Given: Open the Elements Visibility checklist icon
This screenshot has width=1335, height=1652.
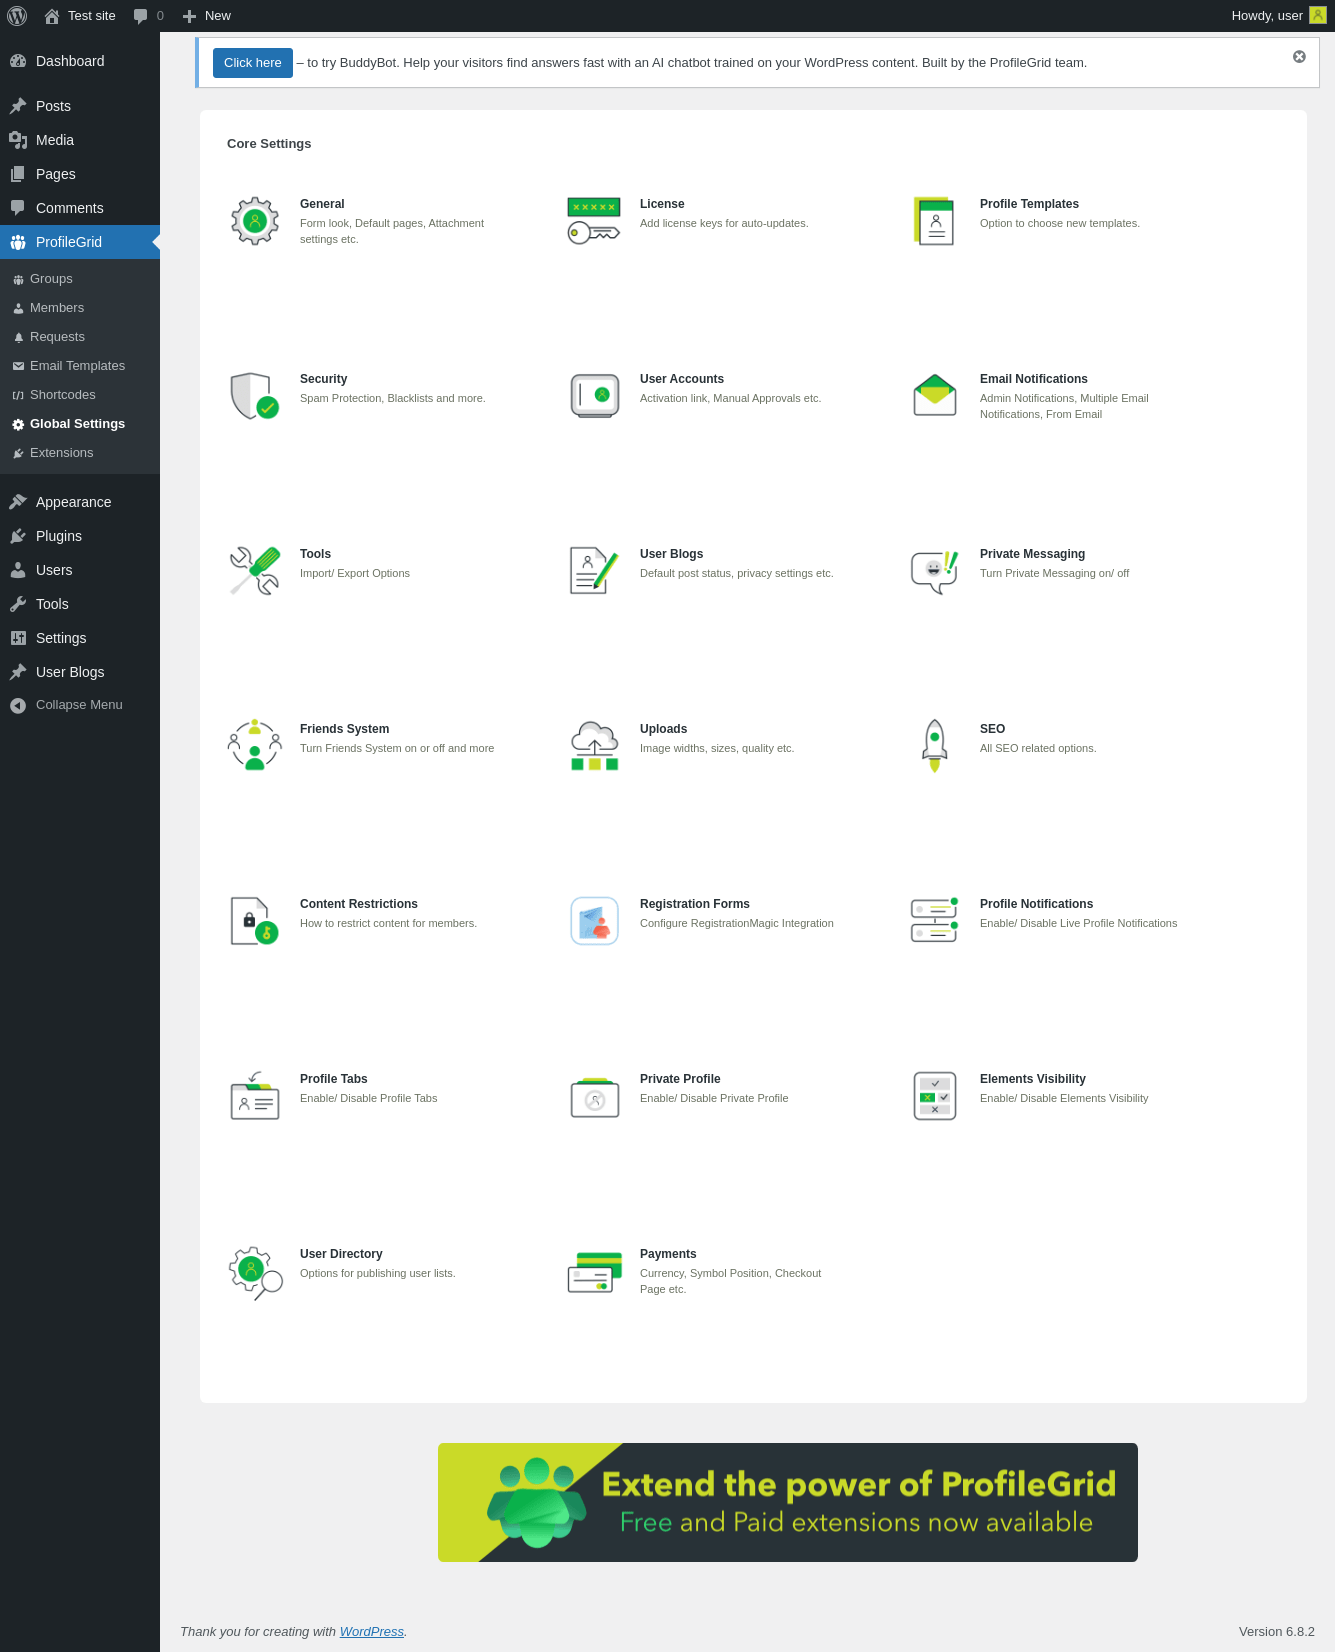Looking at the screenshot, I should point(935,1096).
